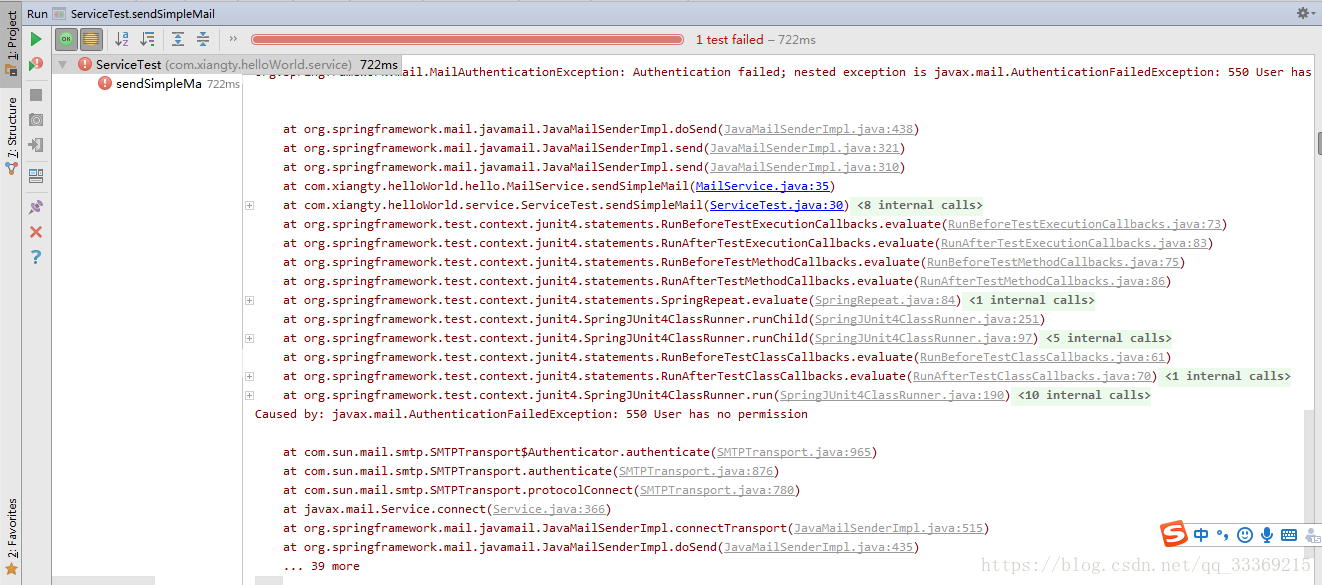Expand all nodes in the test tree

coord(178,38)
